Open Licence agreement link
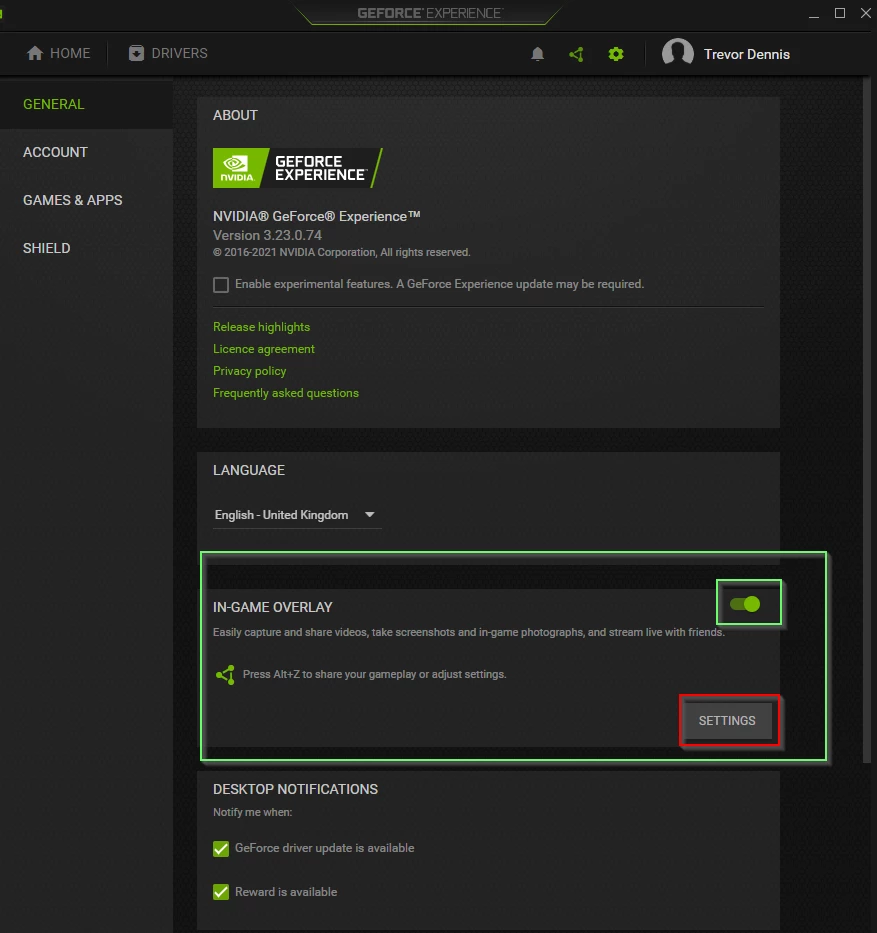The width and height of the screenshot is (877, 933). tap(264, 349)
